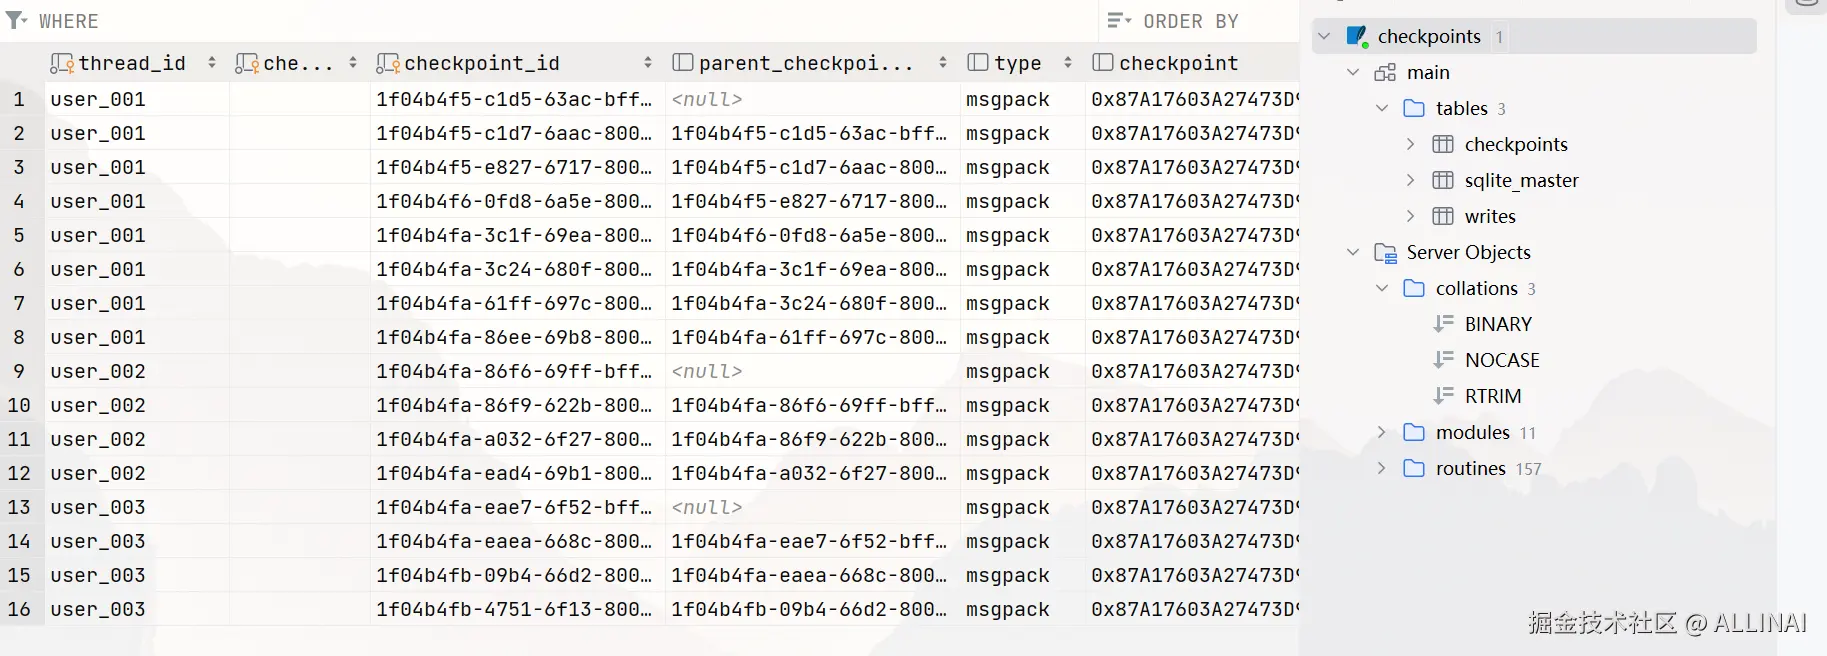Toggle sort on checkpoint_id column

648,63
